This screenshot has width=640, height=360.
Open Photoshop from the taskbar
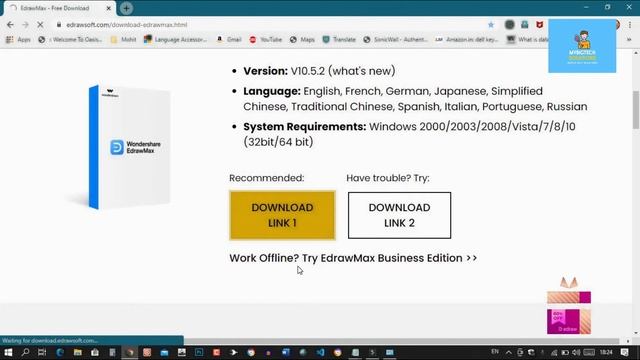point(199,352)
